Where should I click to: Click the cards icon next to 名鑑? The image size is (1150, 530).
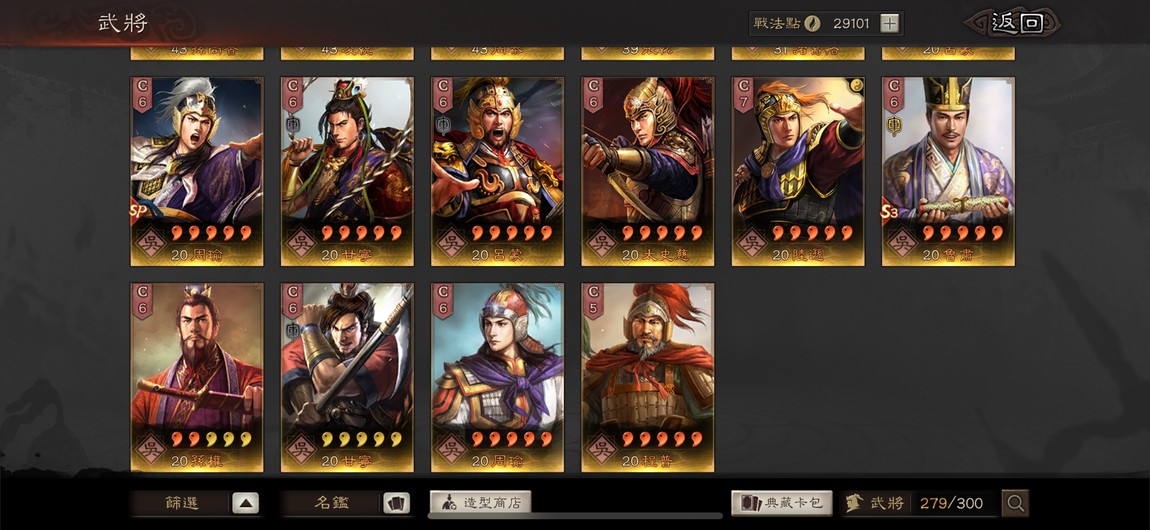[396, 503]
